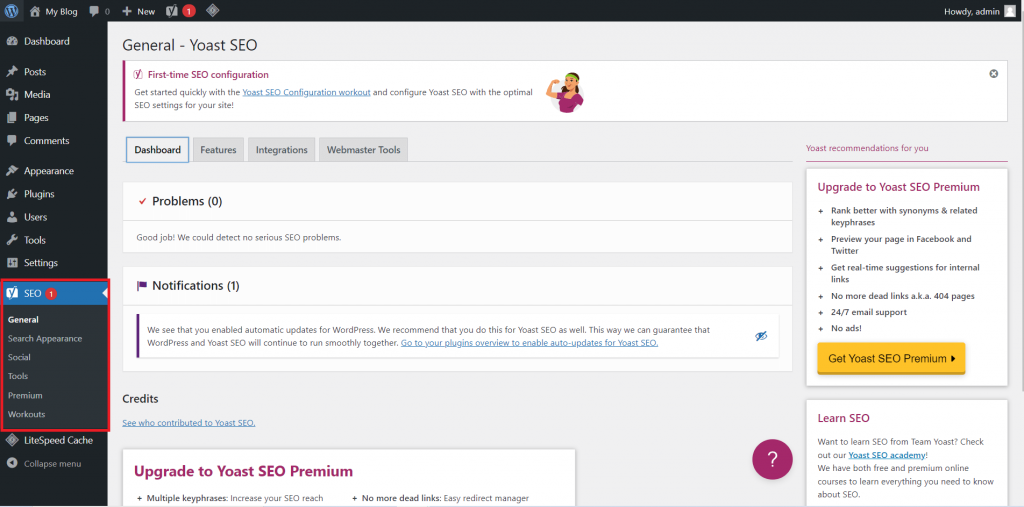Open Yoast SEO academy link
Image resolution: width=1024 pixels, height=507 pixels.
click(887, 455)
